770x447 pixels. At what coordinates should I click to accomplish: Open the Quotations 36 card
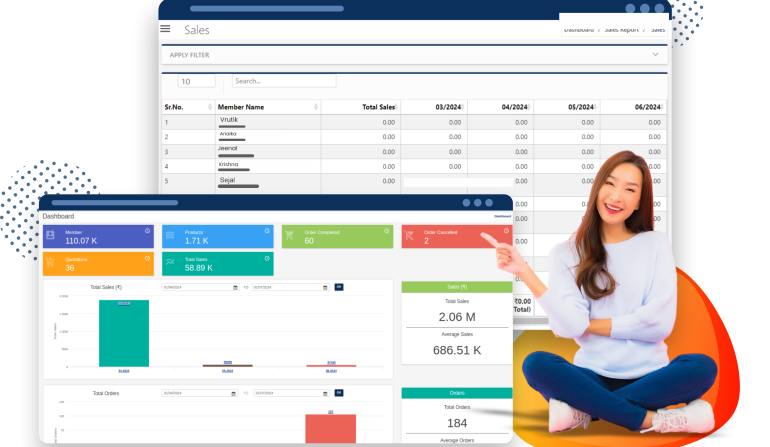[98, 264]
